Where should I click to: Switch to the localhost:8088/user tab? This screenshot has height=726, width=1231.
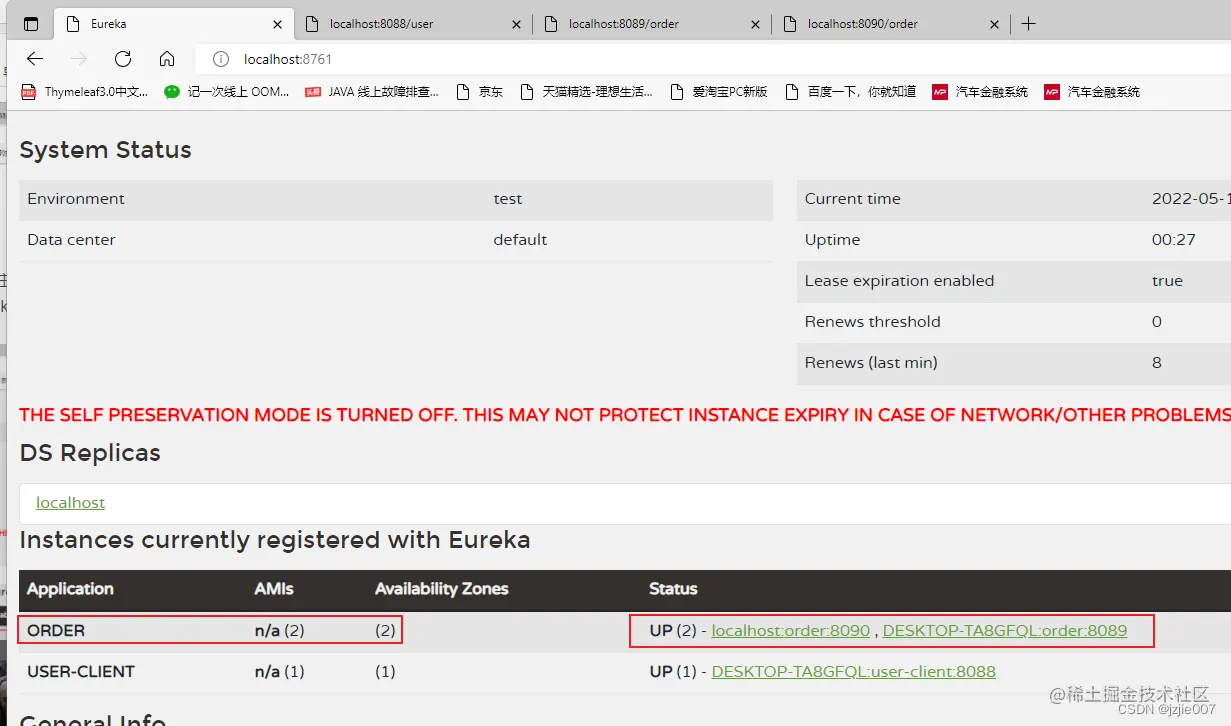point(413,23)
